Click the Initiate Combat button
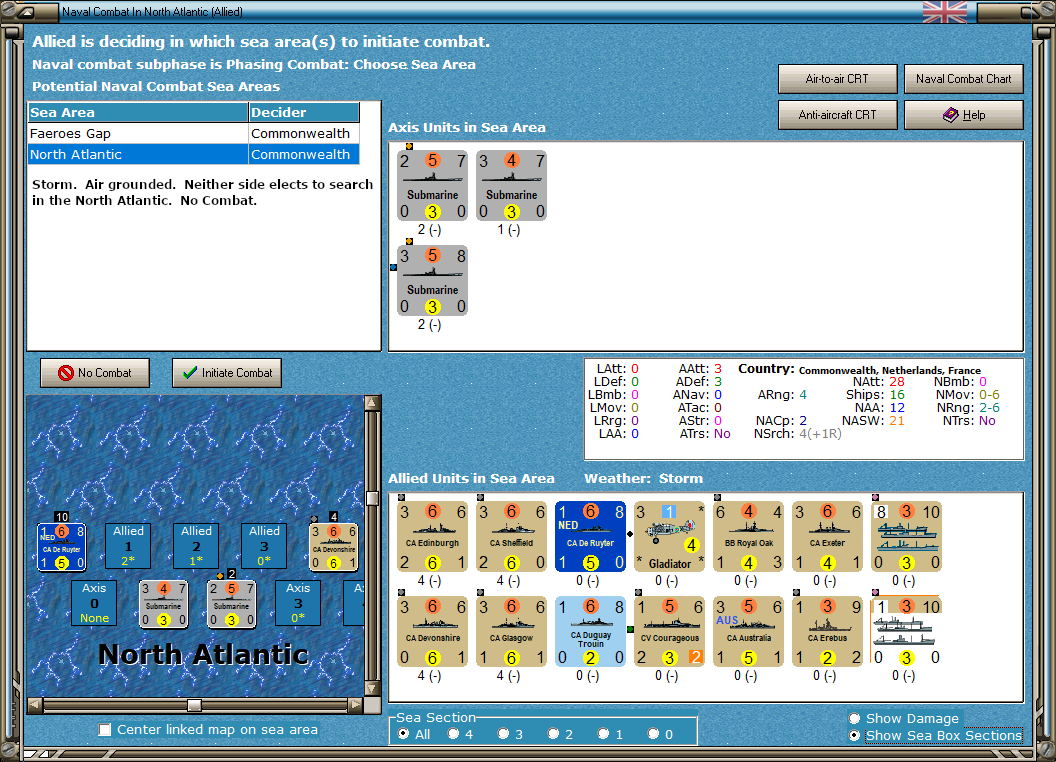 pyautogui.click(x=227, y=373)
